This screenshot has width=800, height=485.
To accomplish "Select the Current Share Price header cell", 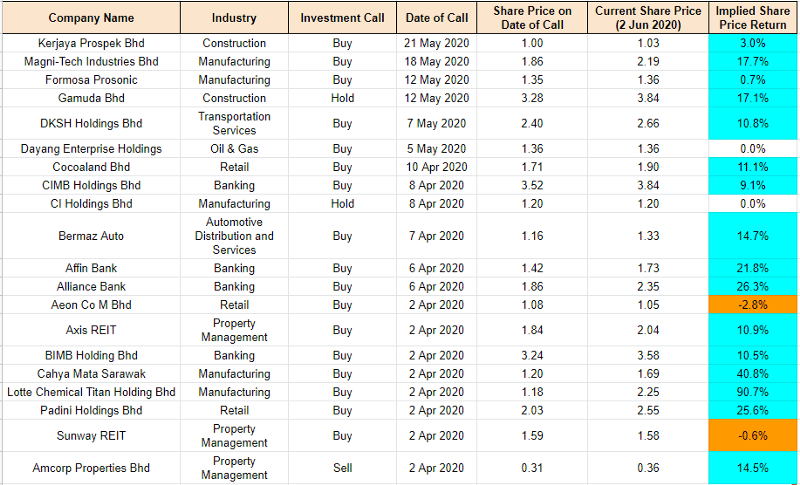I will click(648, 18).
